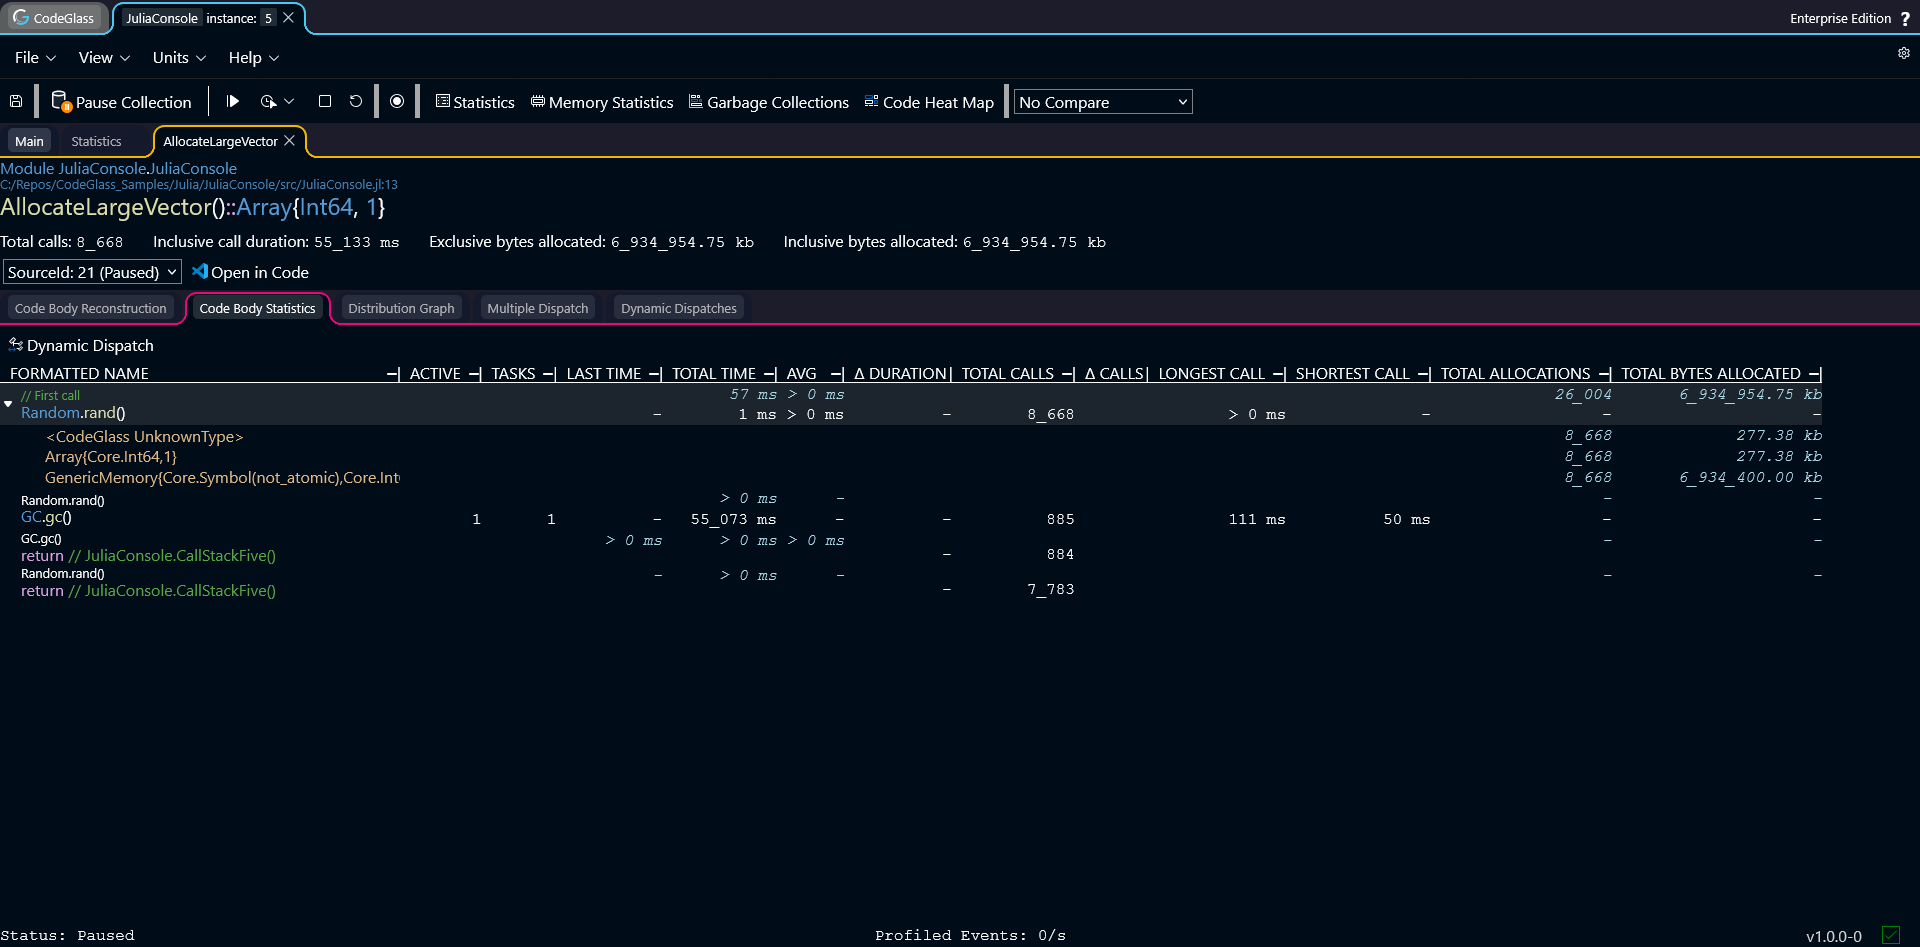Open the File menu

click(35, 58)
